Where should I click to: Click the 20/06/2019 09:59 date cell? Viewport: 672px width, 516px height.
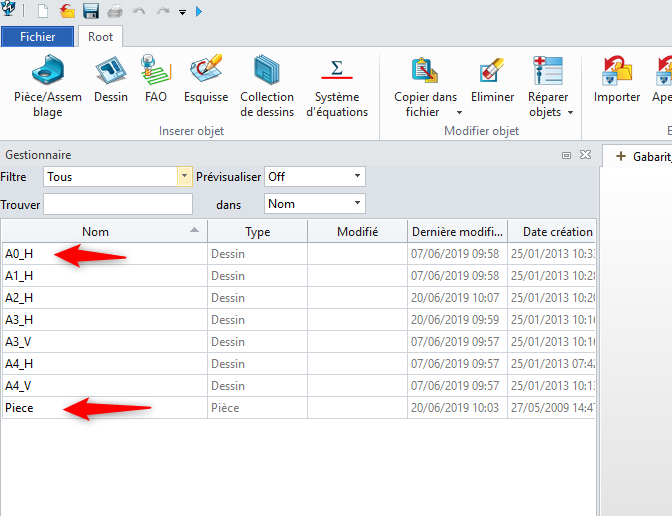pyautogui.click(x=455, y=320)
